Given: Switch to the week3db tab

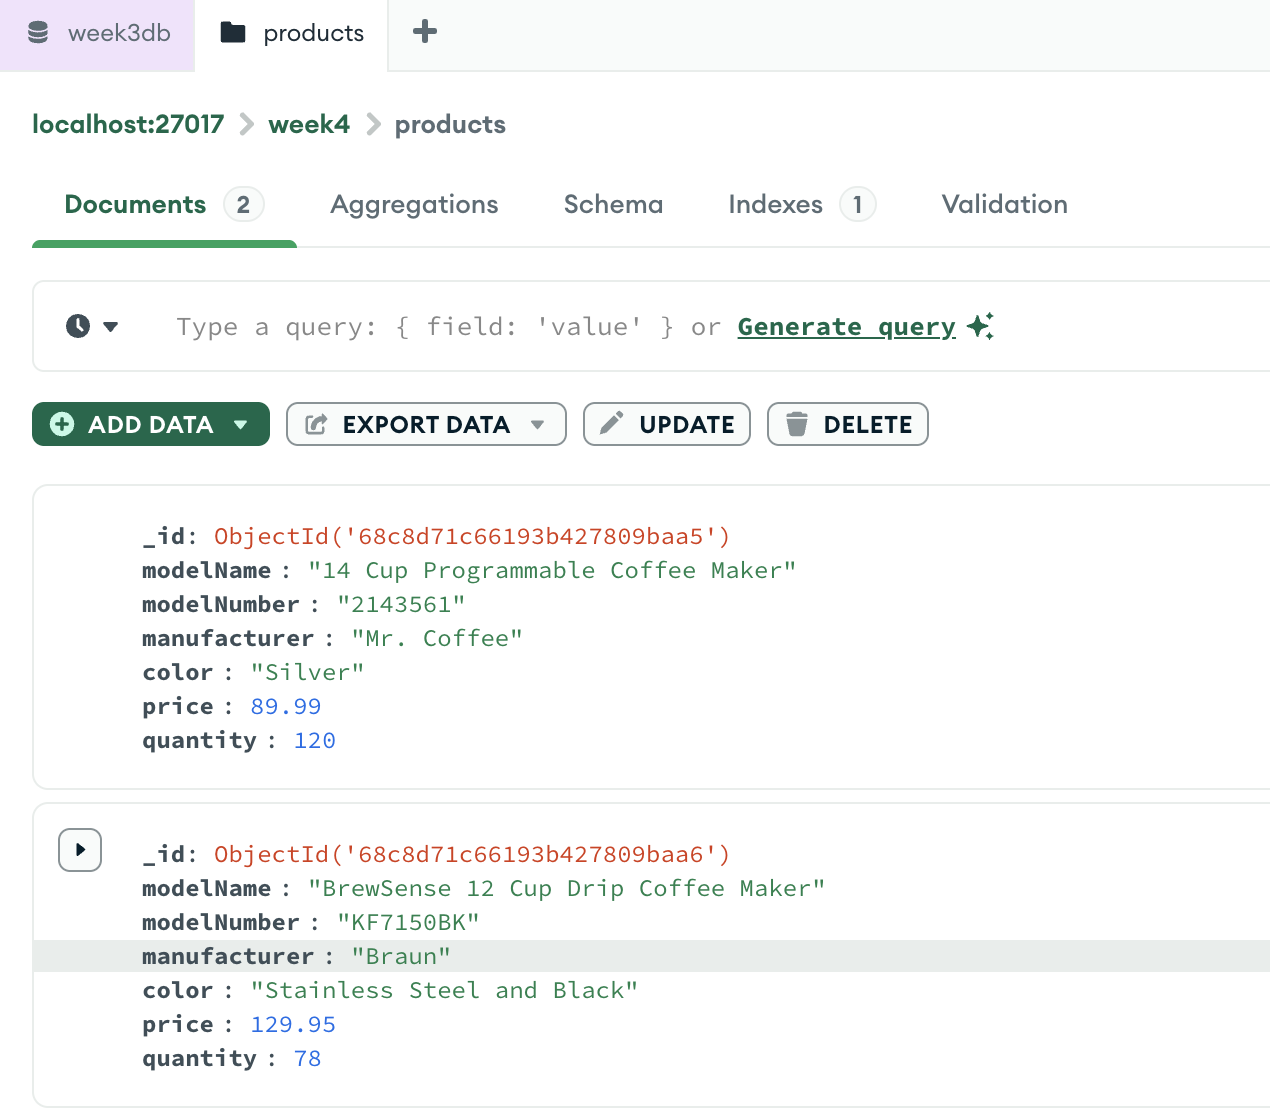Looking at the screenshot, I should tap(97, 35).
